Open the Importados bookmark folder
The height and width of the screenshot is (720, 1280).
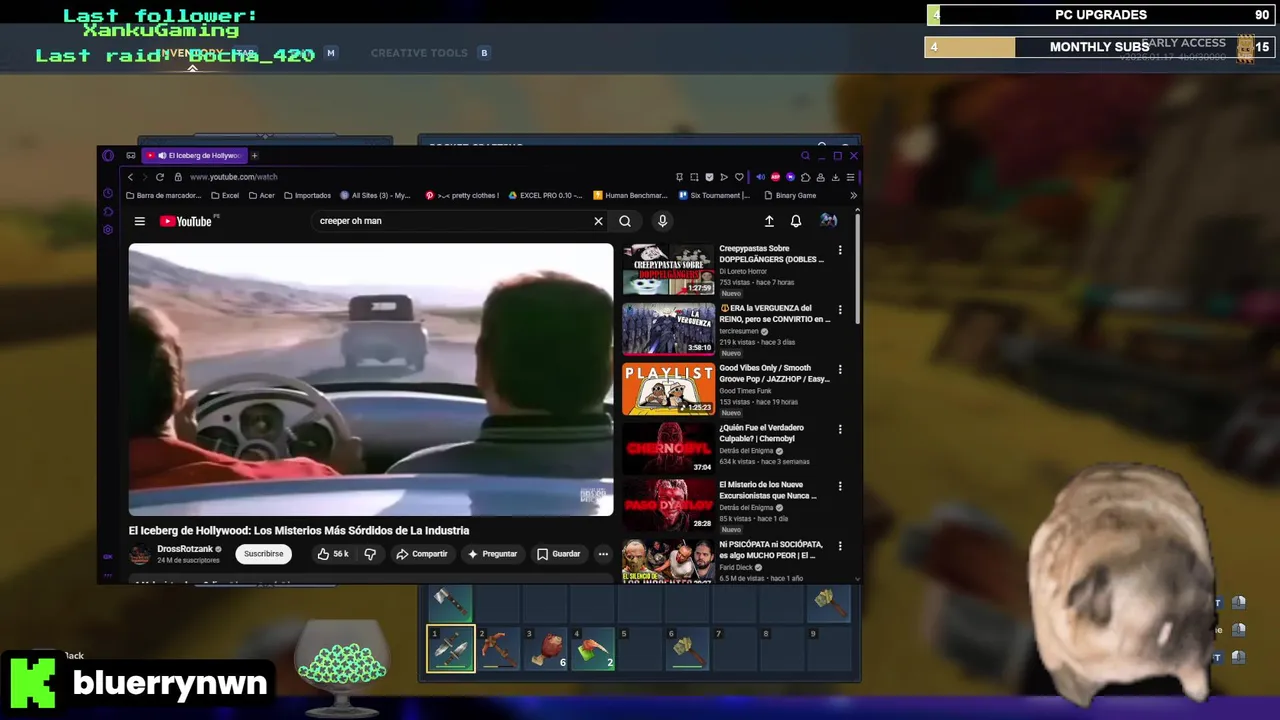308,195
